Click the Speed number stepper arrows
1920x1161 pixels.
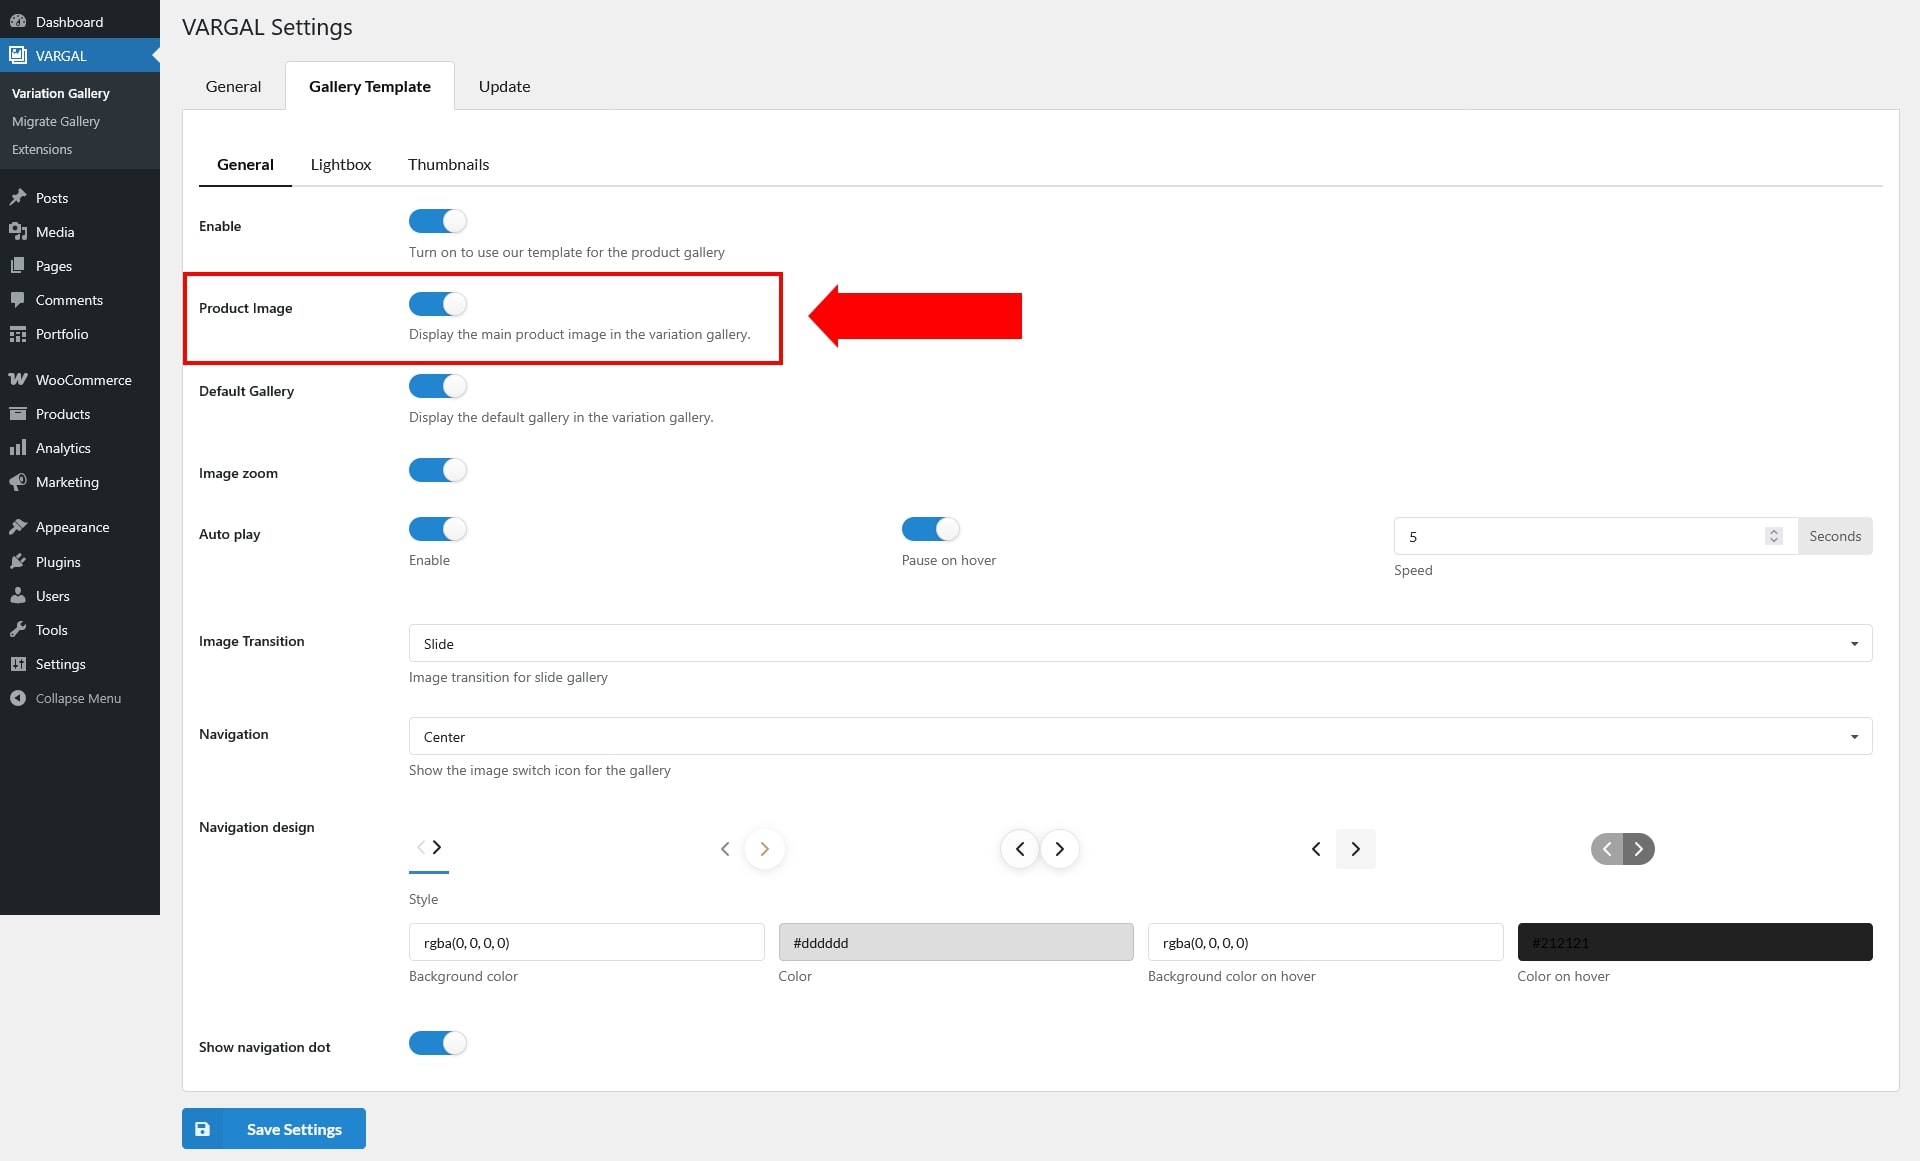tap(1774, 536)
